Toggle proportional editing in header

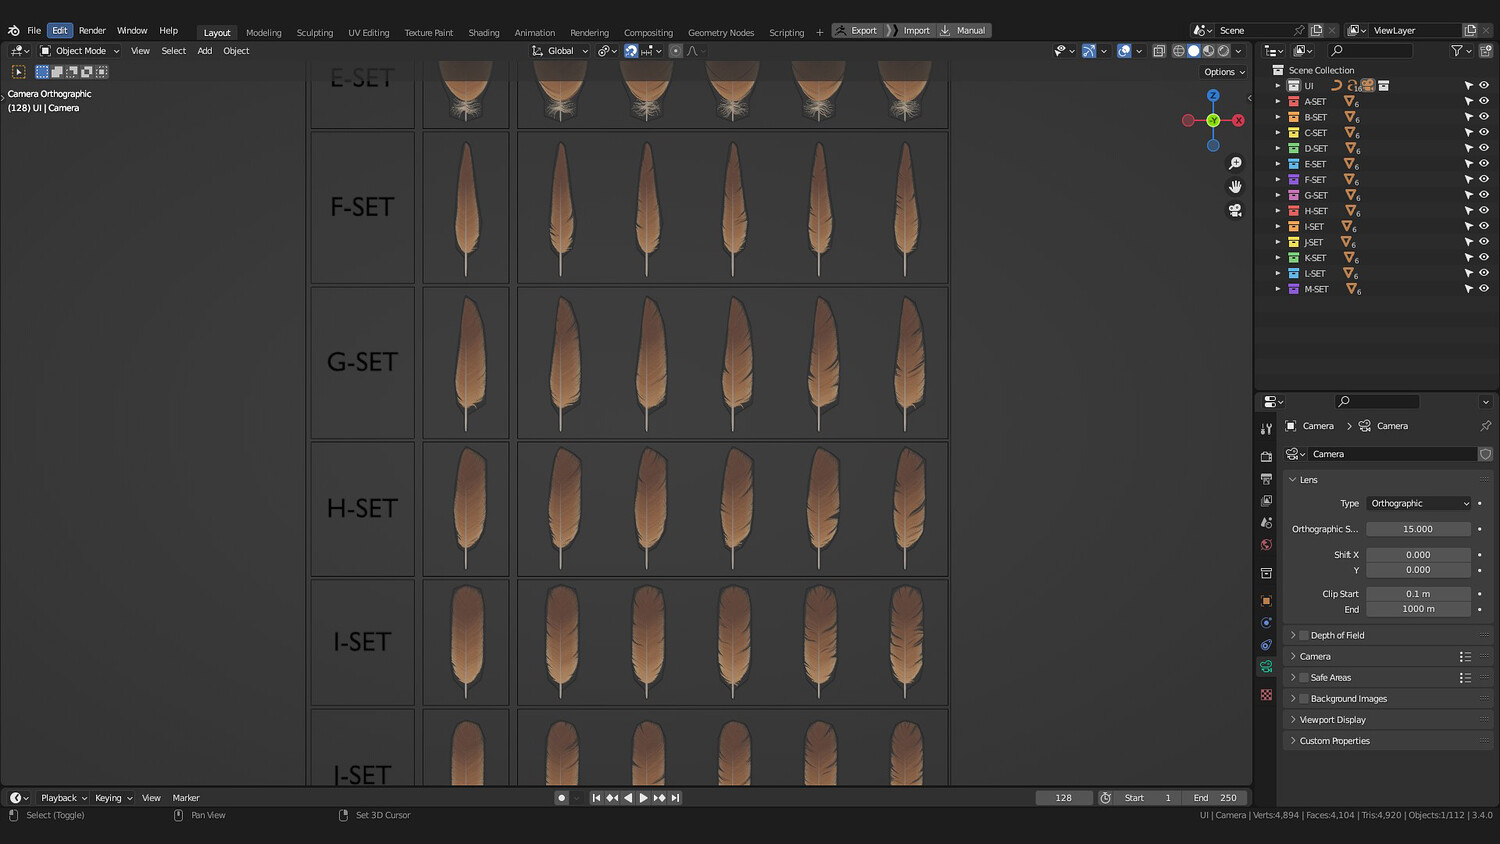pyautogui.click(x=675, y=51)
